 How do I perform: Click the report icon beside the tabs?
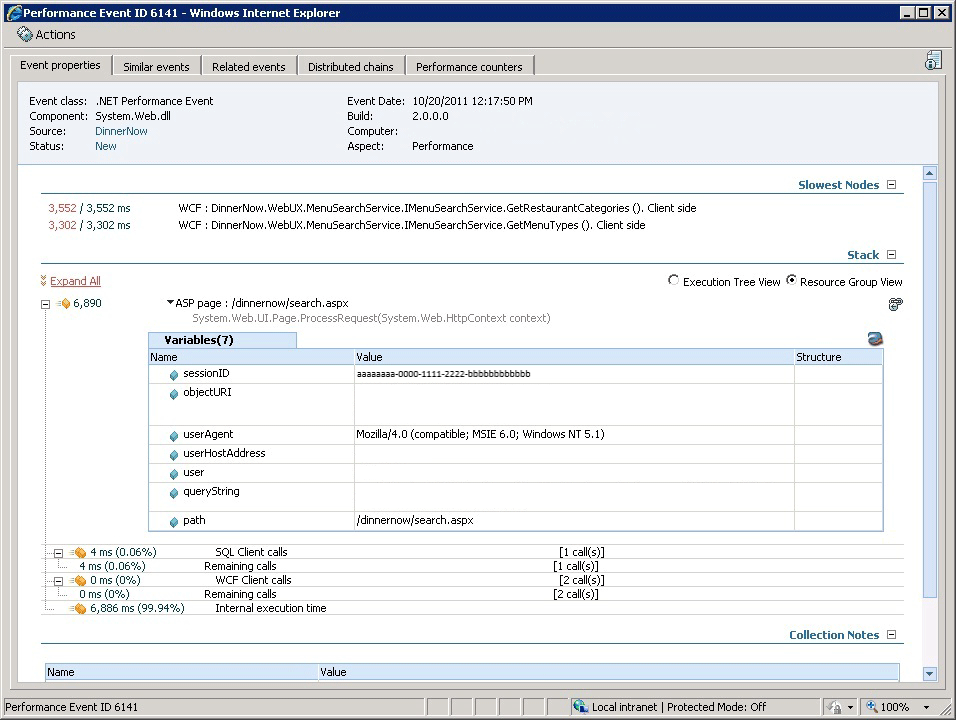tap(933, 60)
